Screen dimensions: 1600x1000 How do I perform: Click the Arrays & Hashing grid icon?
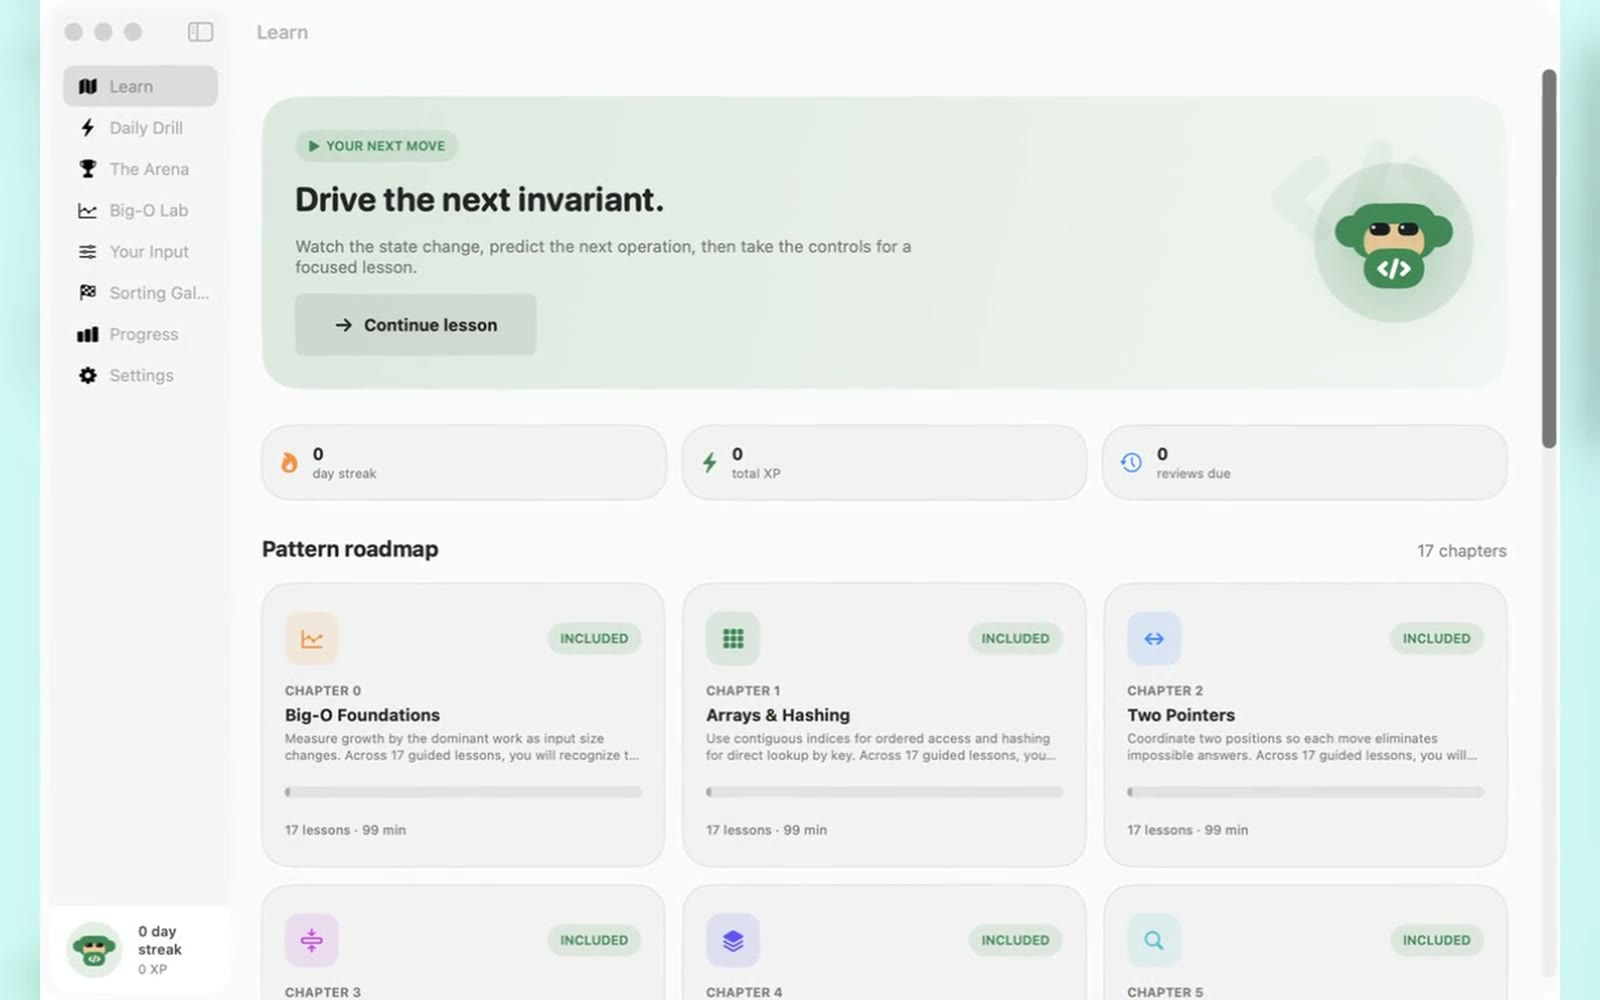pyautogui.click(x=733, y=639)
